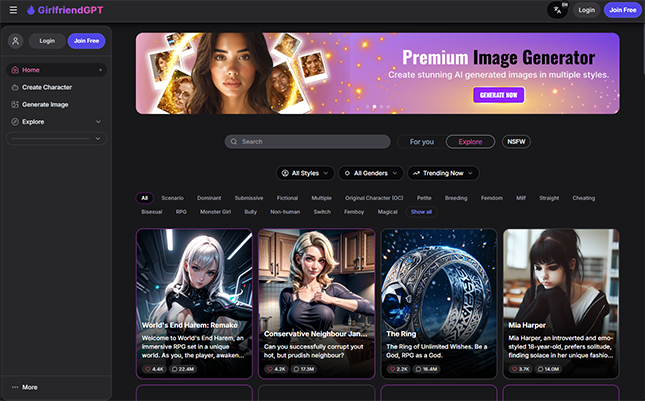This screenshot has height=401, width=645.
Task: Click the search magnifier icon
Action: pos(234,141)
